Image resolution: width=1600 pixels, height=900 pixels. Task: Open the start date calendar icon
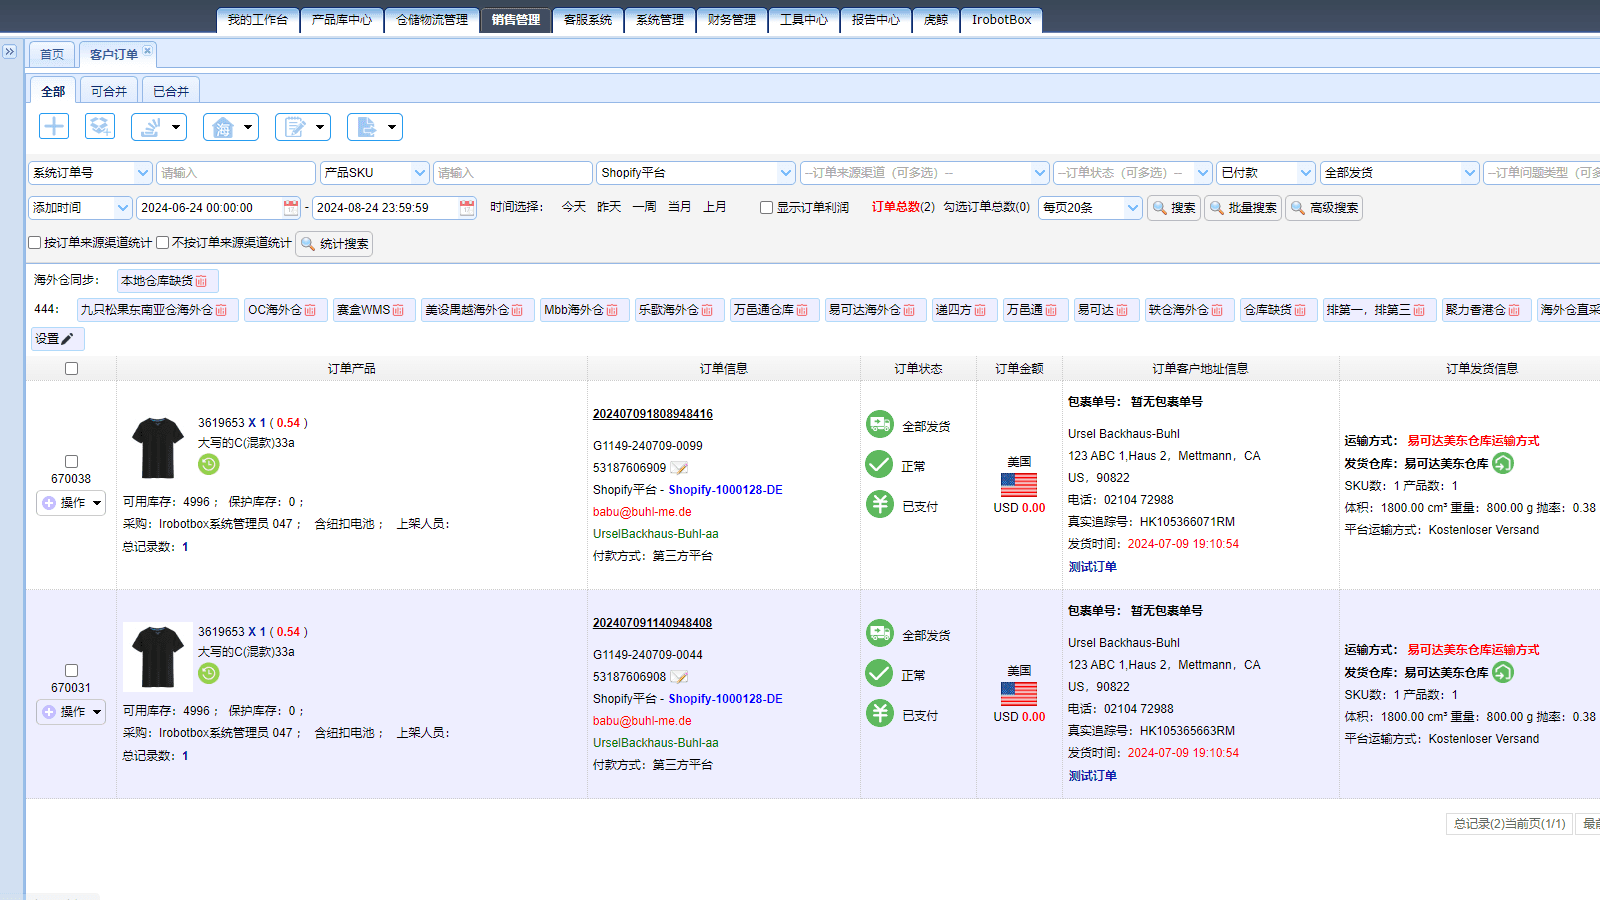pyautogui.click(x=291, y=208)
